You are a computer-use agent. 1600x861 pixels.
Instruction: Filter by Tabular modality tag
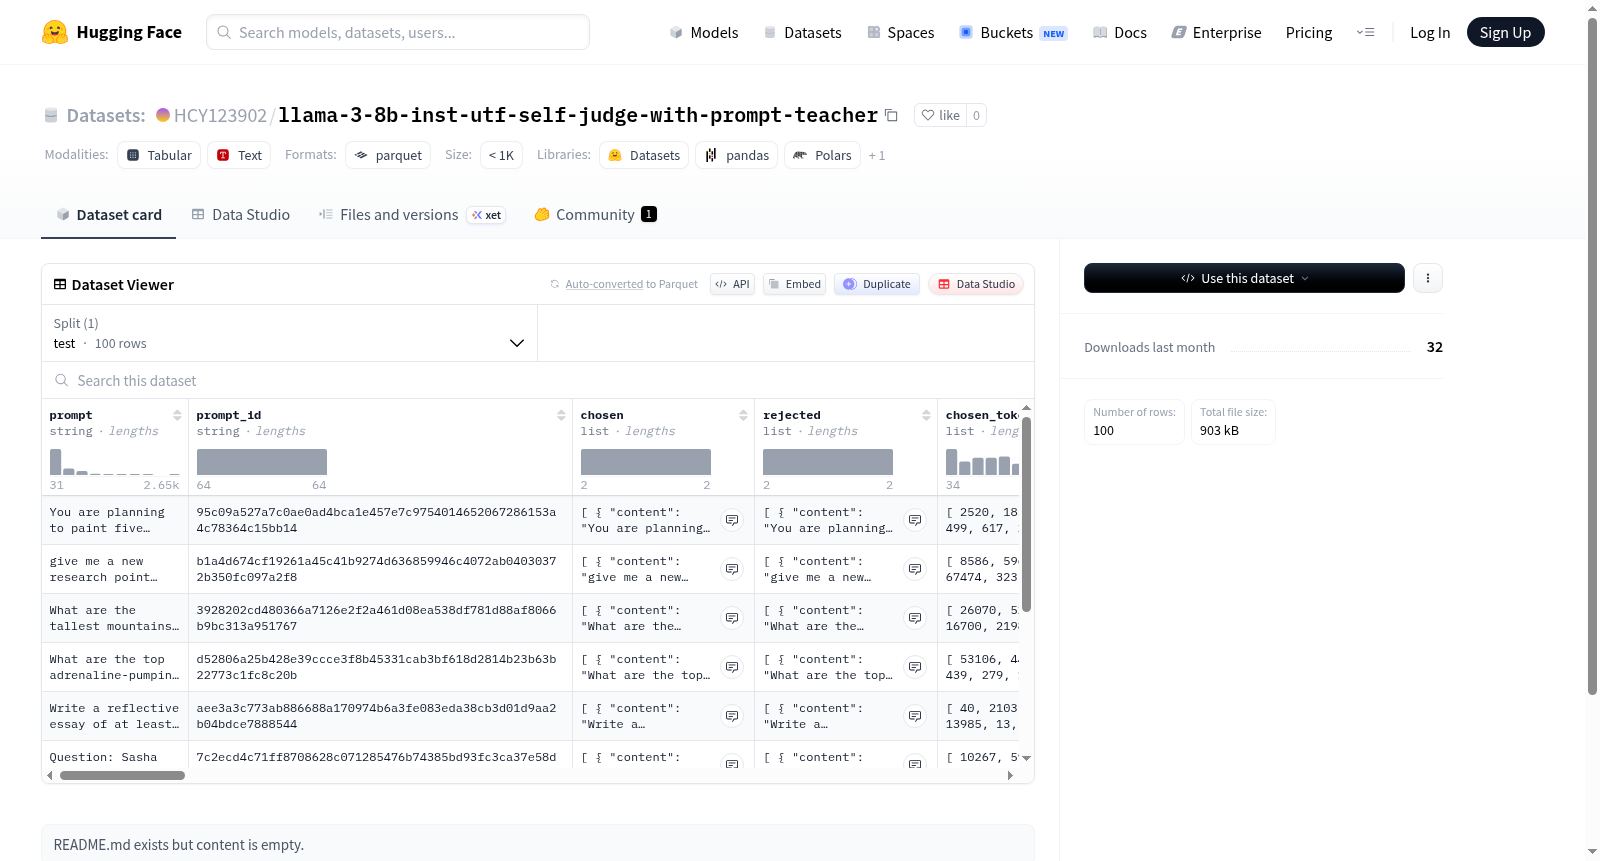click(x=159, y=155)
